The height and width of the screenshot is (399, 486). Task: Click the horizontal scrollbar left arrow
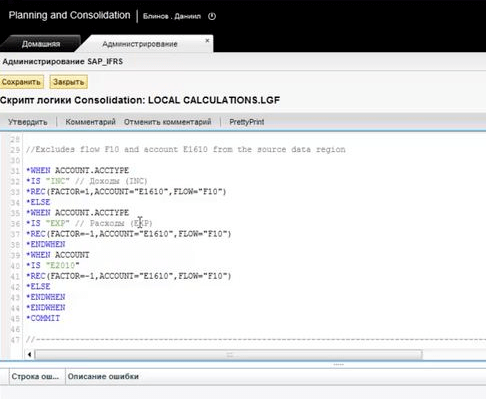[29, 354]
